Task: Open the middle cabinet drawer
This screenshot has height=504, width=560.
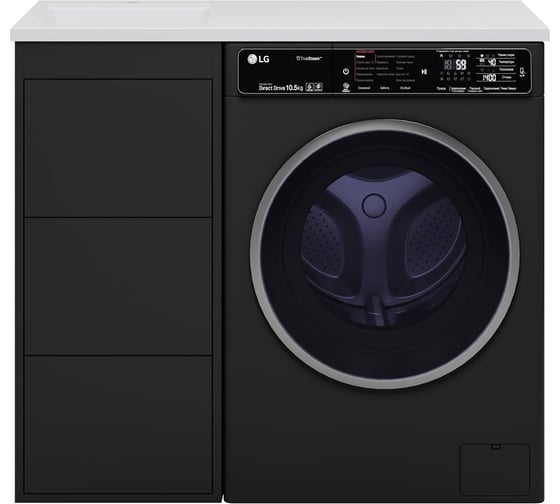Action: point(118,286)
